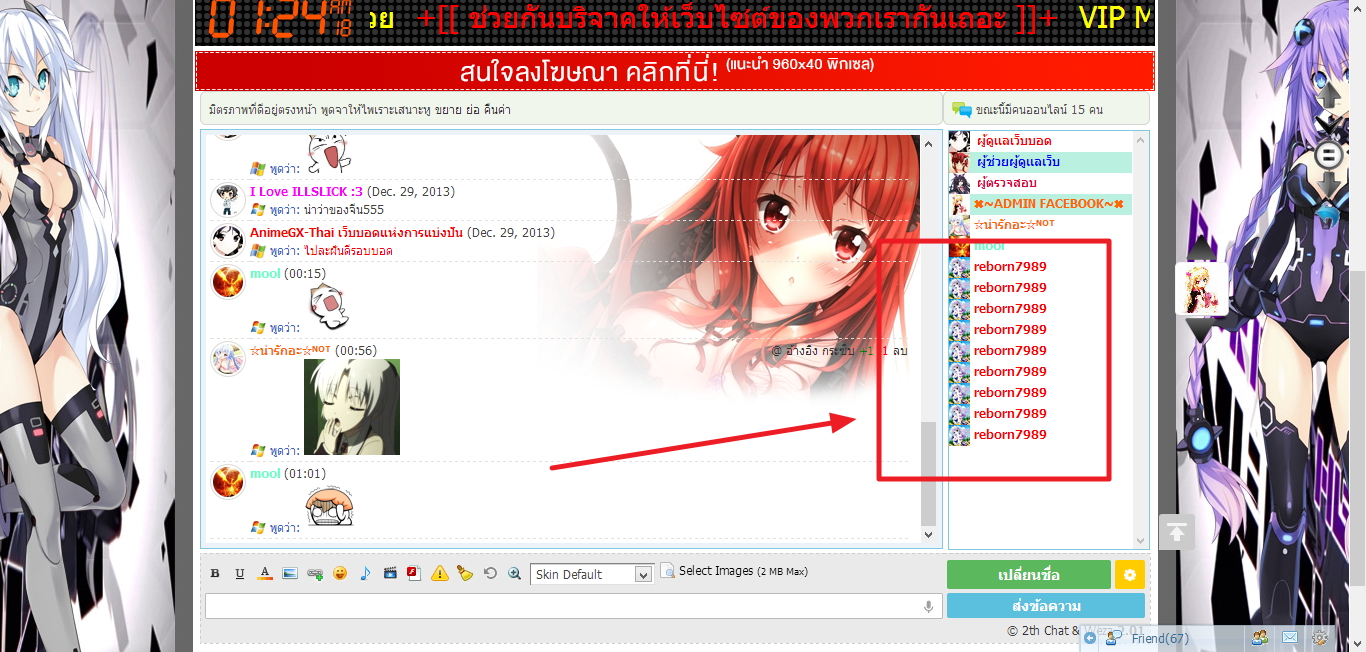Open the Friend(67) list
1366x652 pixels.
pyautogui.click(x=1160, y=638)
